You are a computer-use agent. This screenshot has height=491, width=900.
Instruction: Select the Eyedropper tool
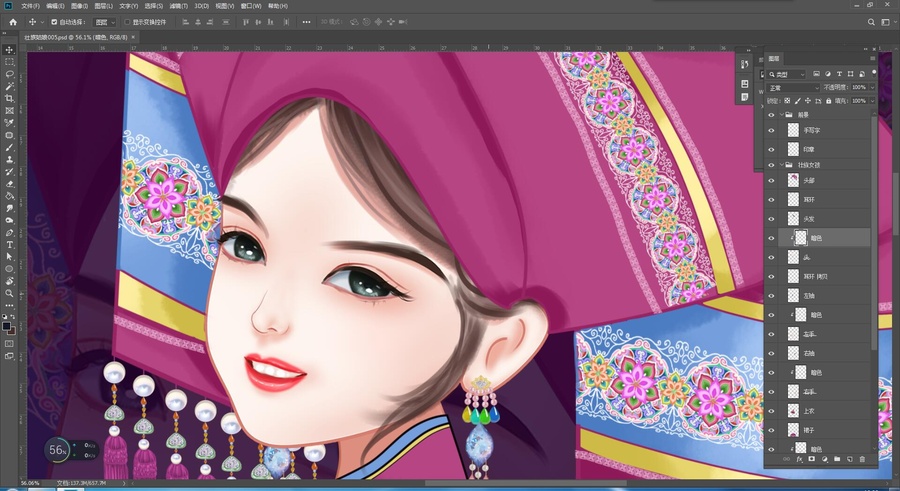coord(9,123)
